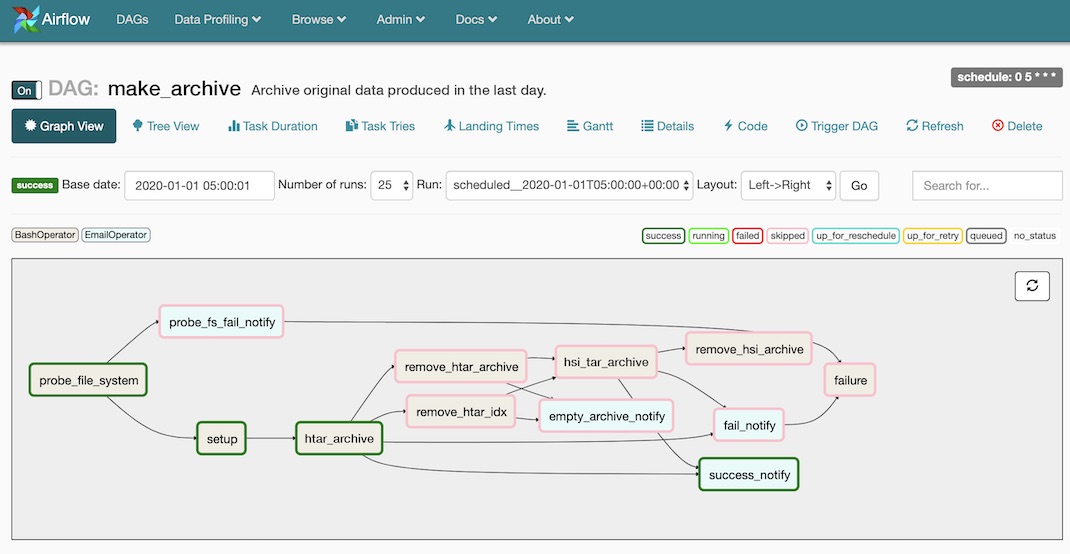The image size is (1070, 554).
Task: Switch to the Gantt chart view
Action: tap(590, 126)
